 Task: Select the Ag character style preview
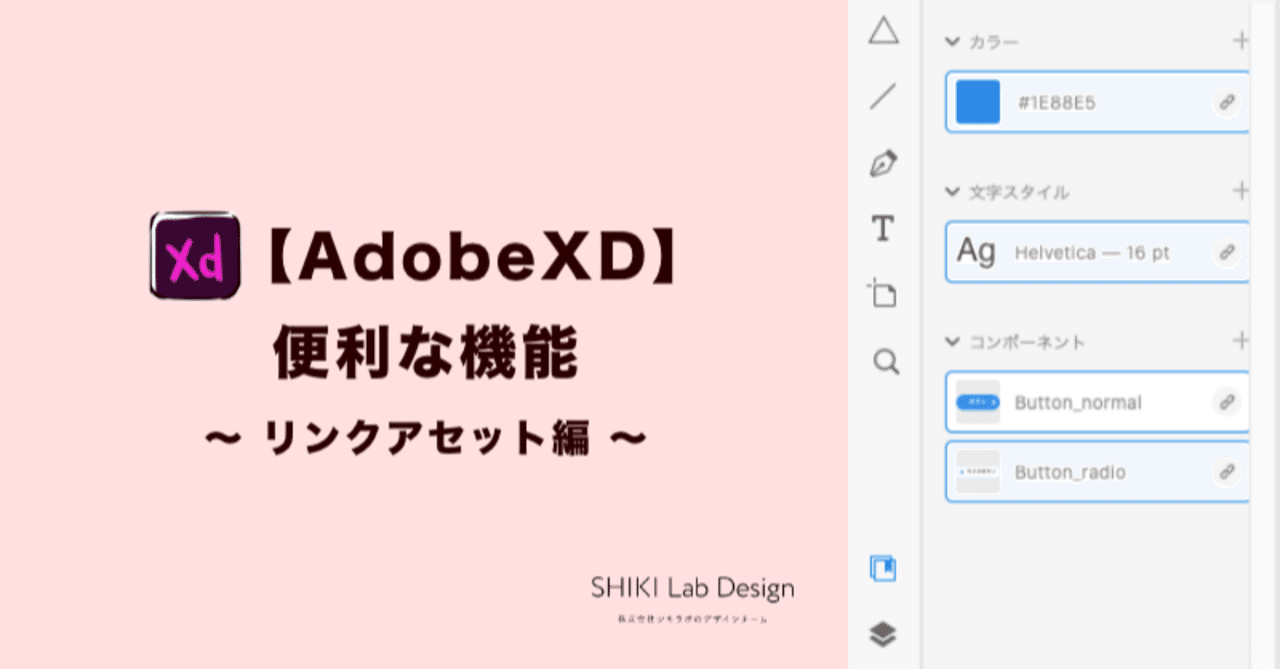tap(976, 252)
